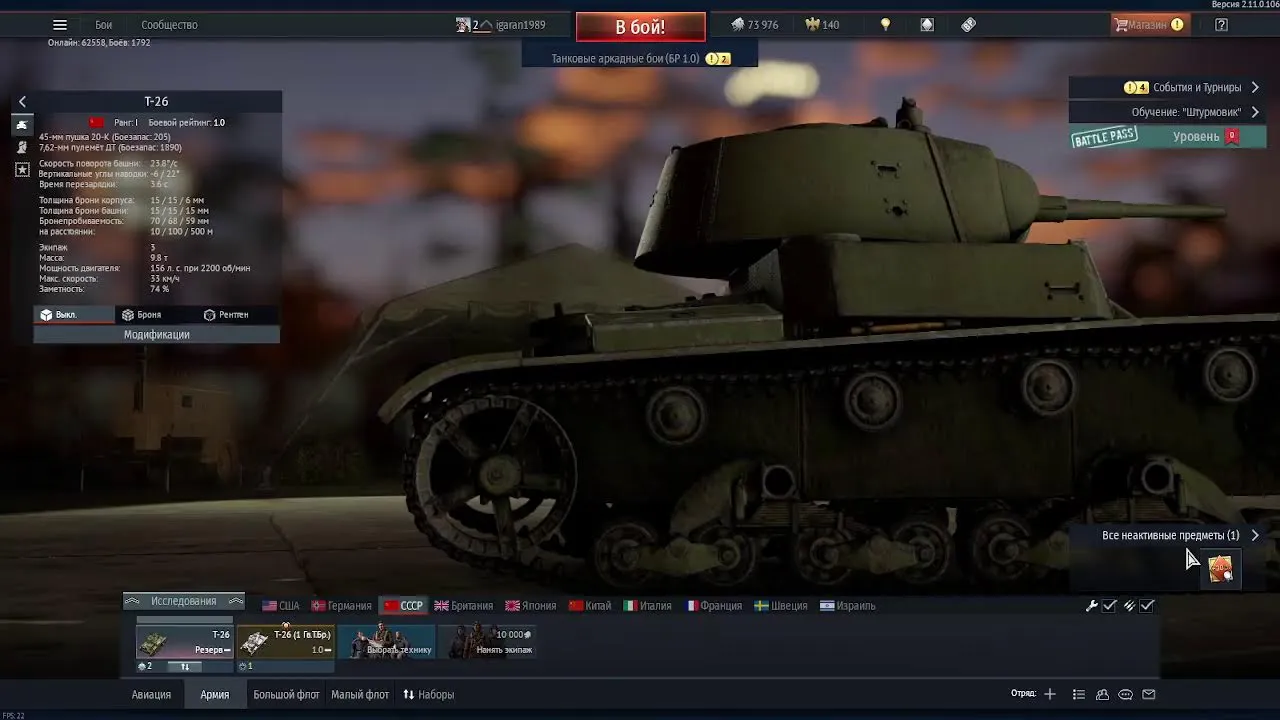Screen dimensions: 1280x720
Task: Open the squad list icon
Action: (x=1078, y=695)
